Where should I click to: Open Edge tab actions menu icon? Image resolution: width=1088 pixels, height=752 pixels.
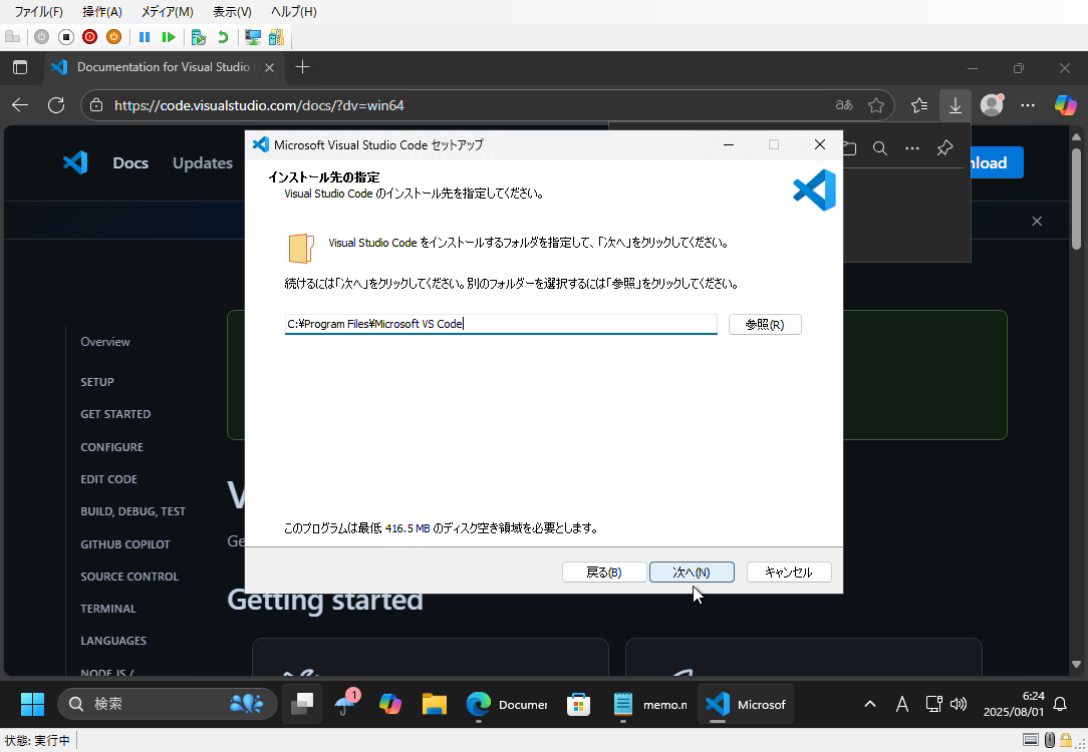pos(20,67)
